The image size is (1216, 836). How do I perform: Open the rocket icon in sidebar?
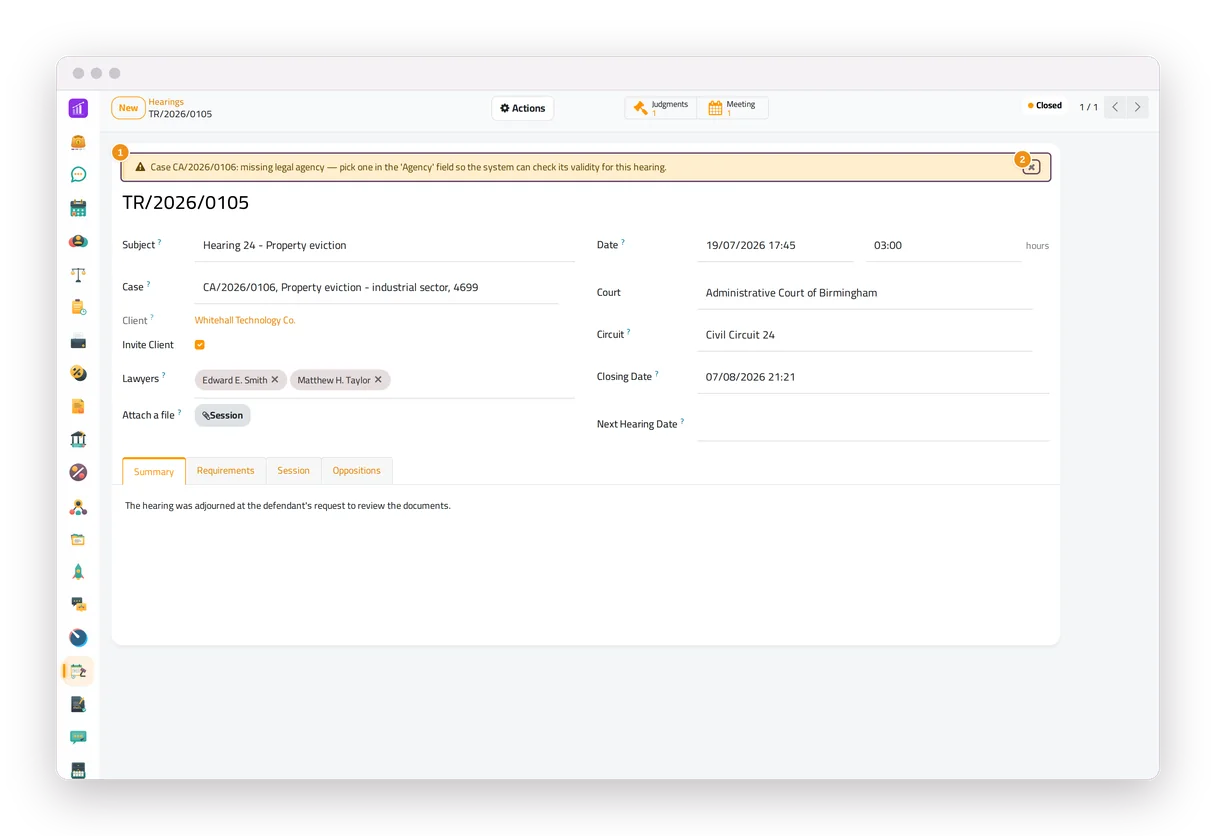[x=78, y=572]
